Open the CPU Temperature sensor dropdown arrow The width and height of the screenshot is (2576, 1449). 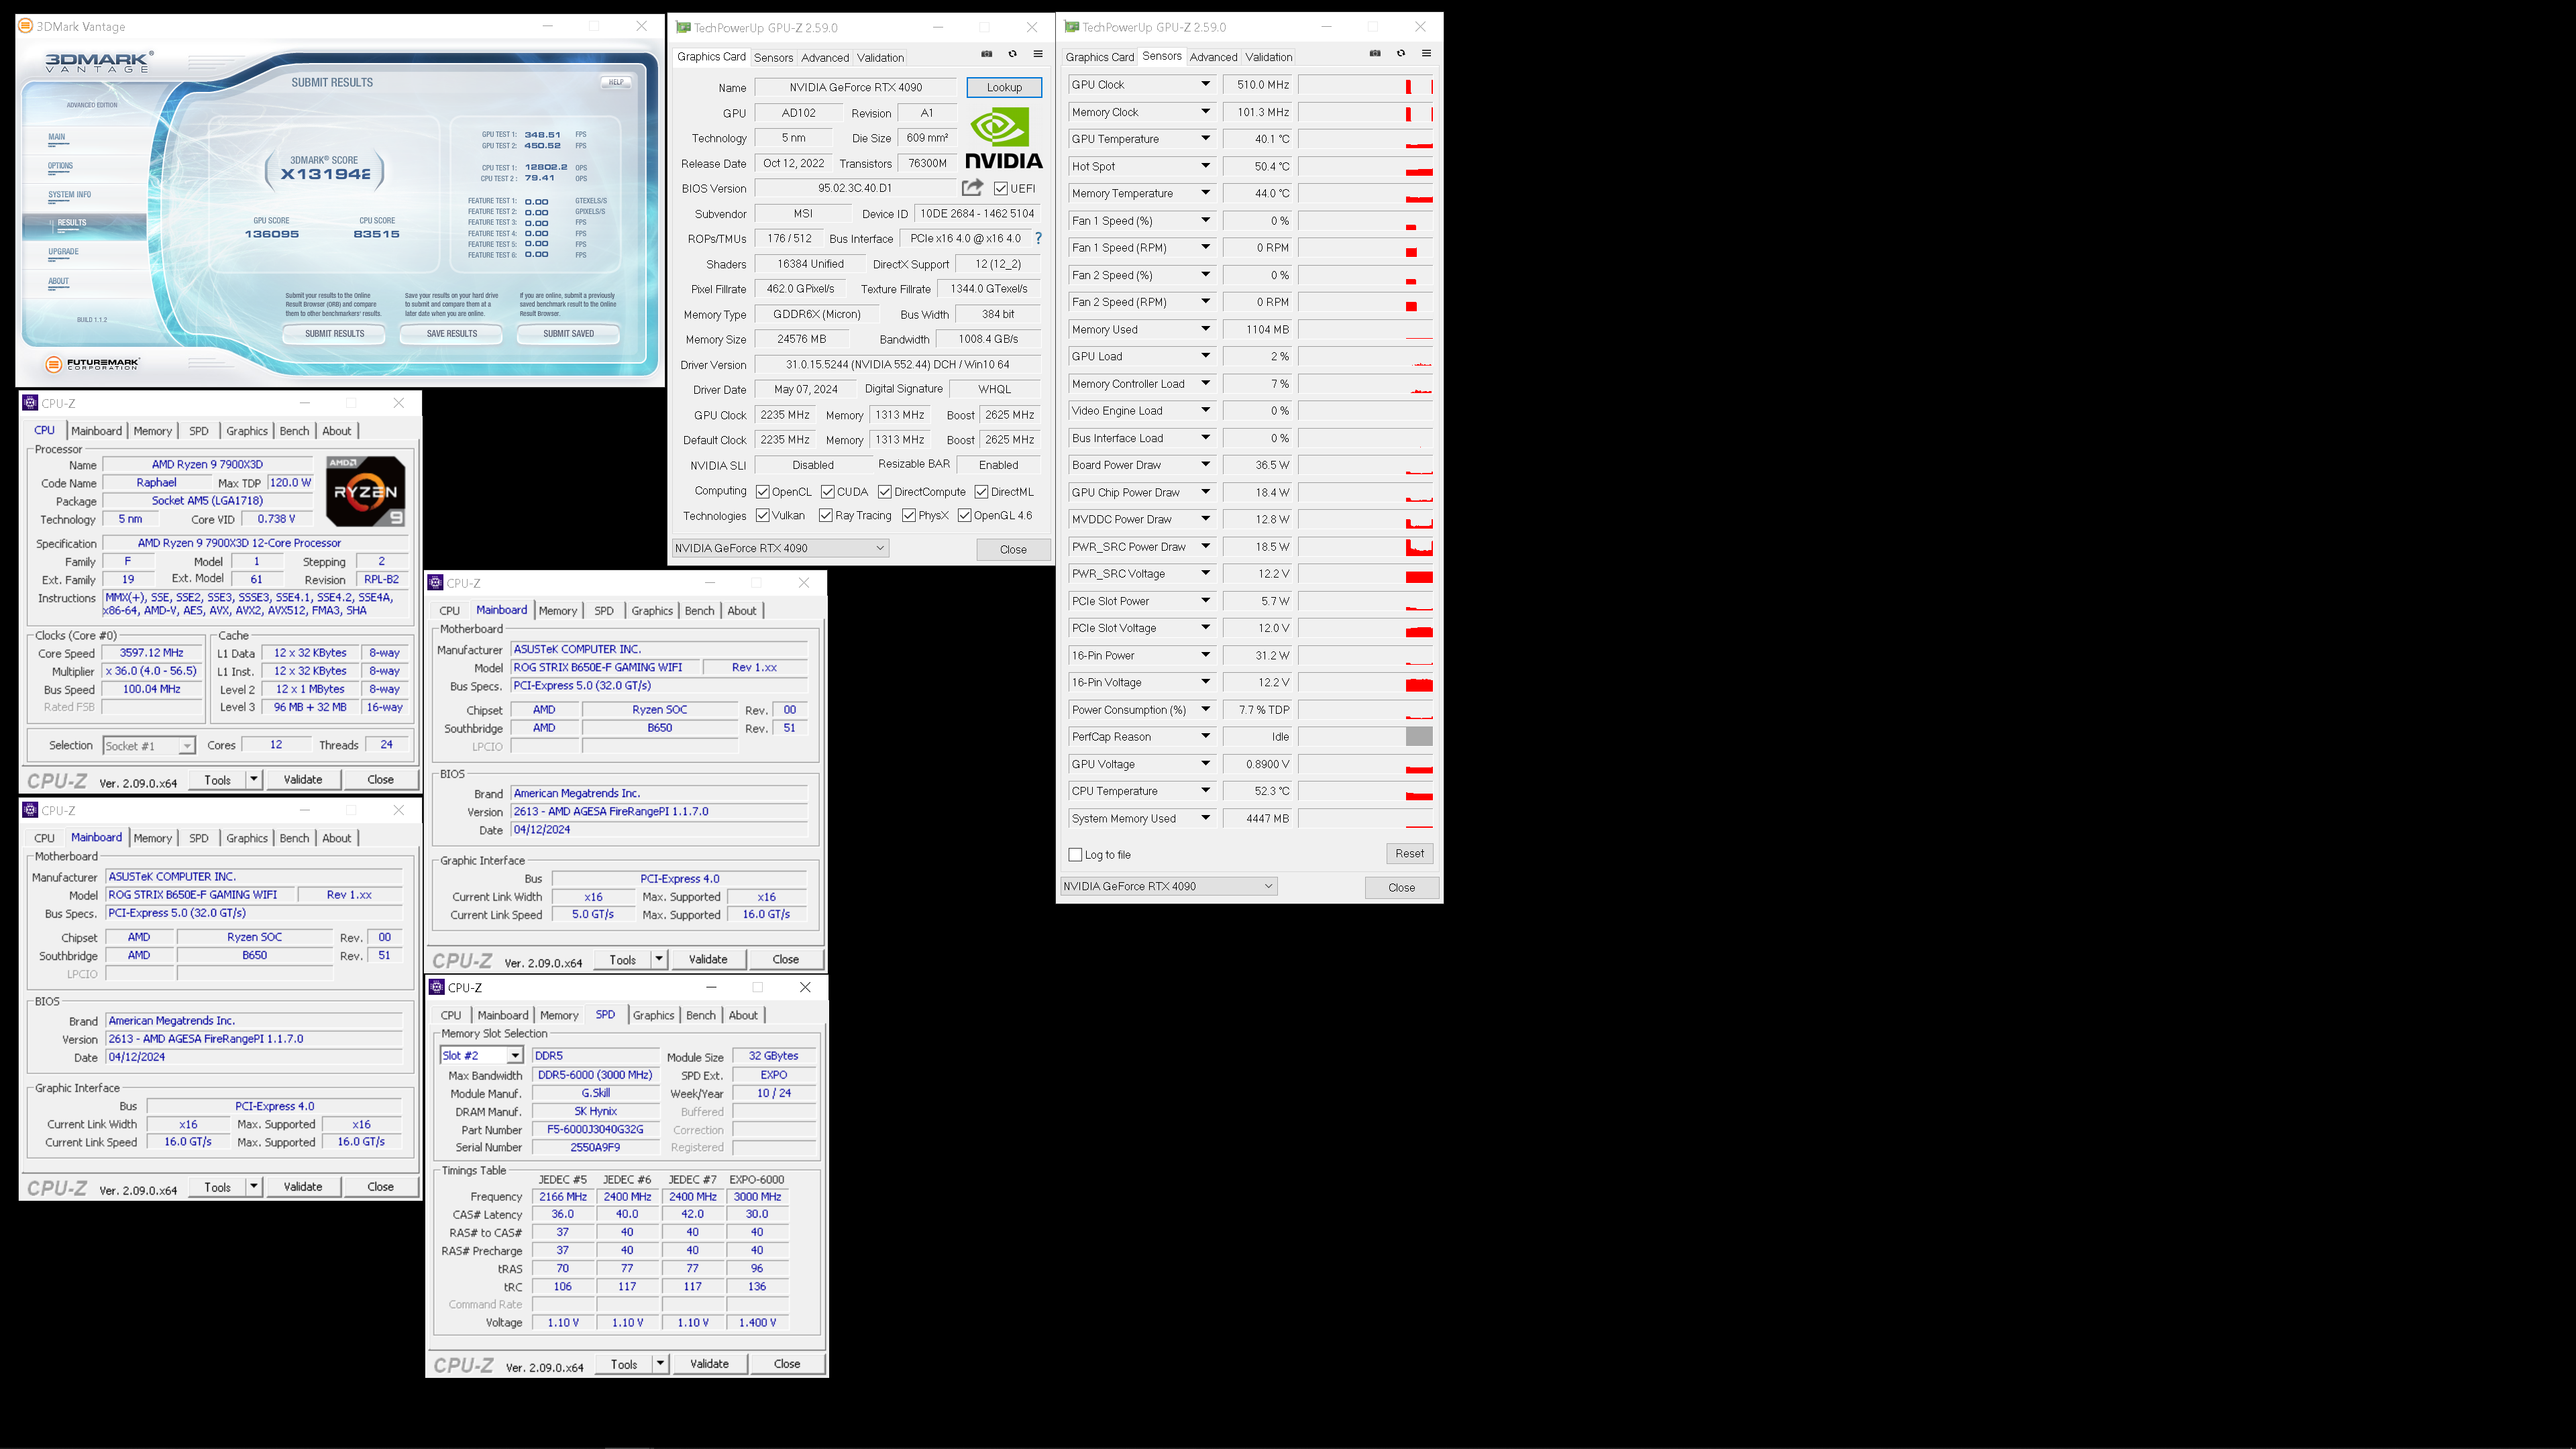[1205, 791]
